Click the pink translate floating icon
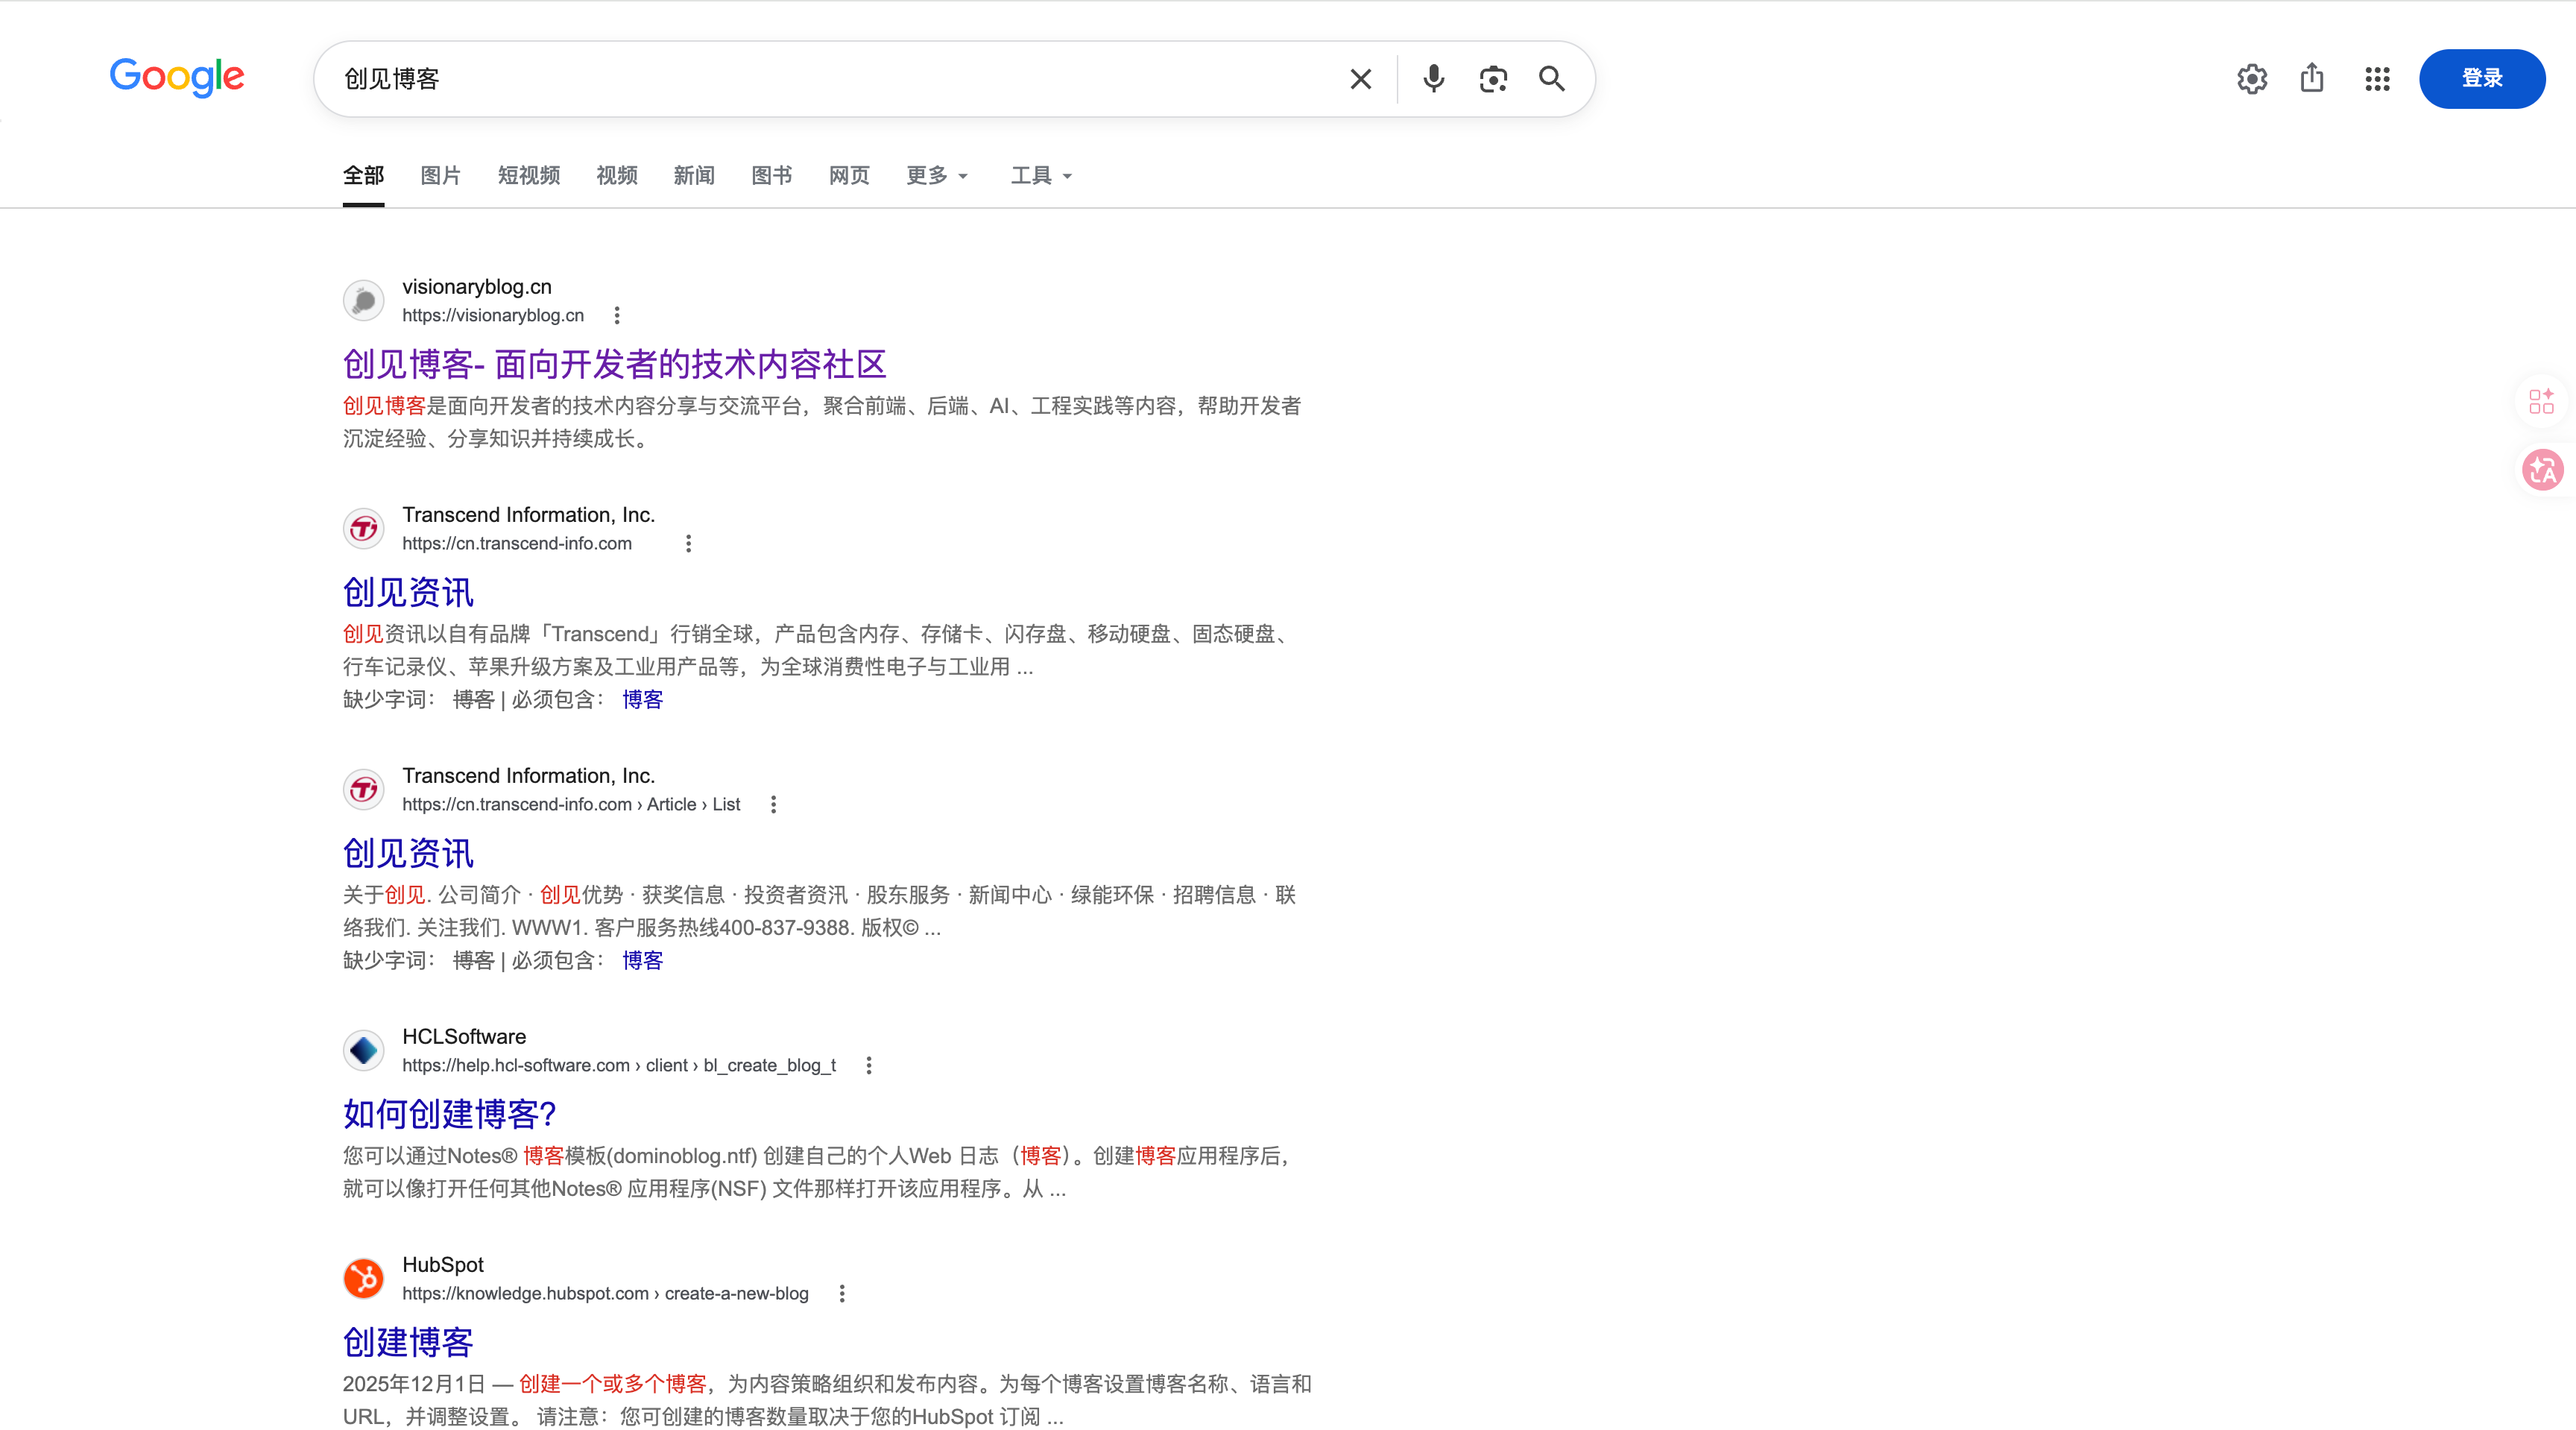Viewport: 2576px width, 1430px height. click(x=2543, y=470)
